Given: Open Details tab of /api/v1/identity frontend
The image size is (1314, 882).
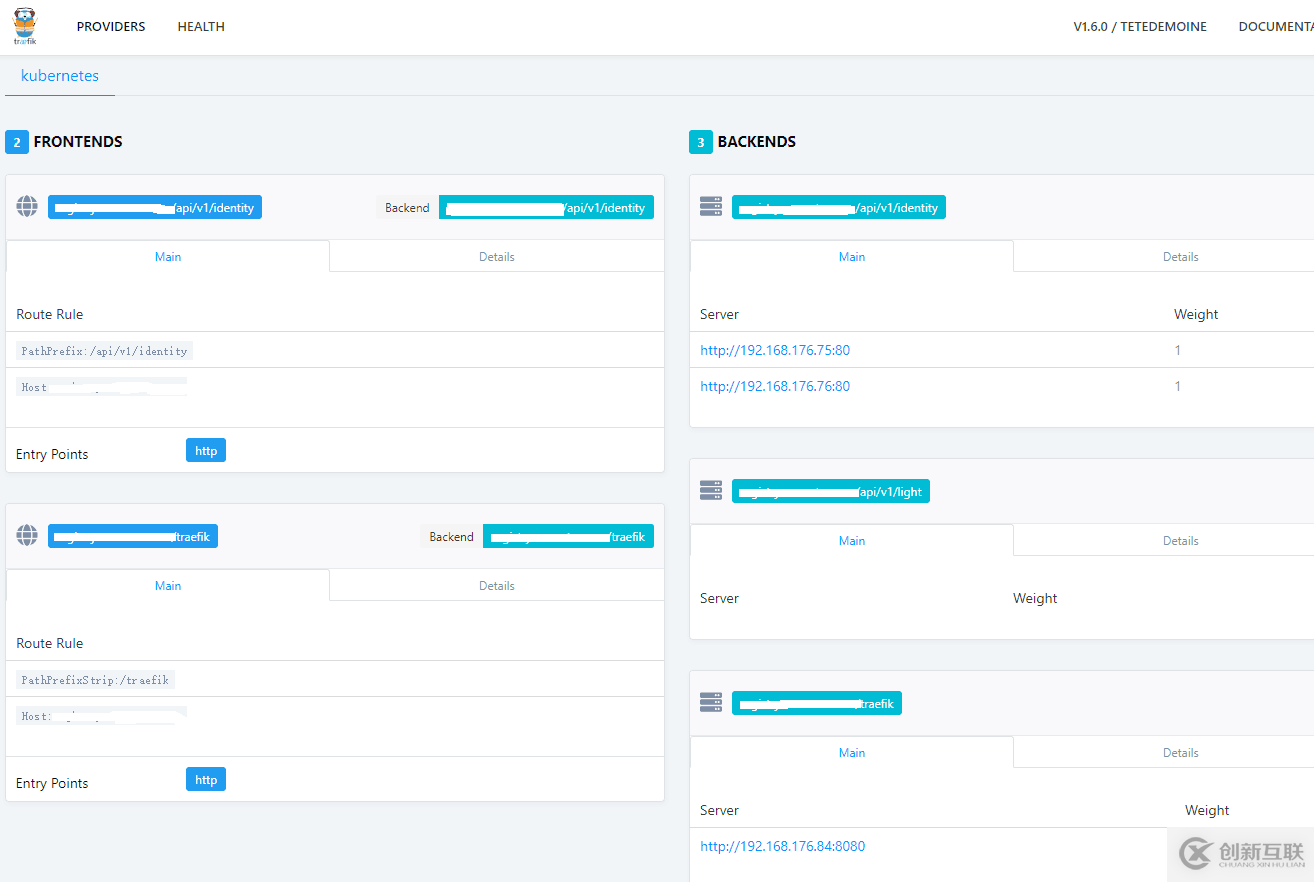Looking at the screenshot, I should (x=497, y=256).
